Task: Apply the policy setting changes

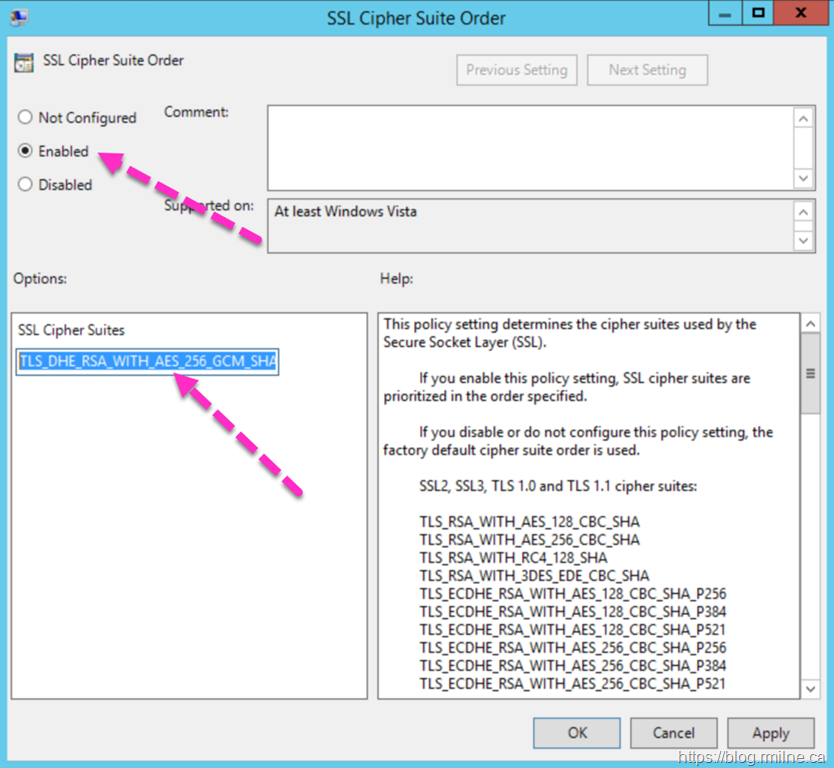Action: coord(770,733)
